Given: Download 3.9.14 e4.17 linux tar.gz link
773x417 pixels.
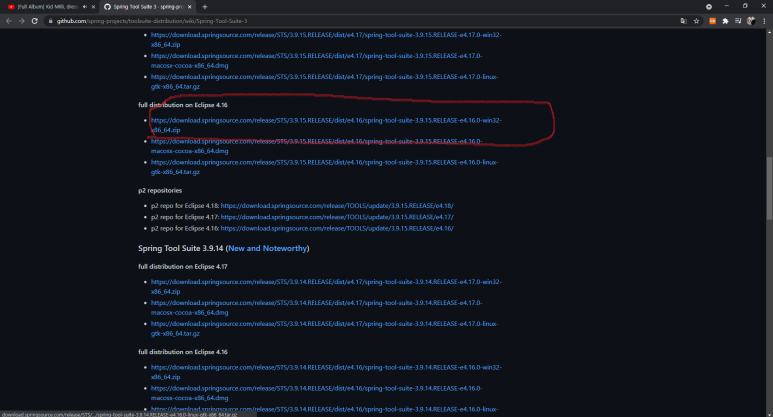Looking at the screenshot, I should (x=324, y=328).
